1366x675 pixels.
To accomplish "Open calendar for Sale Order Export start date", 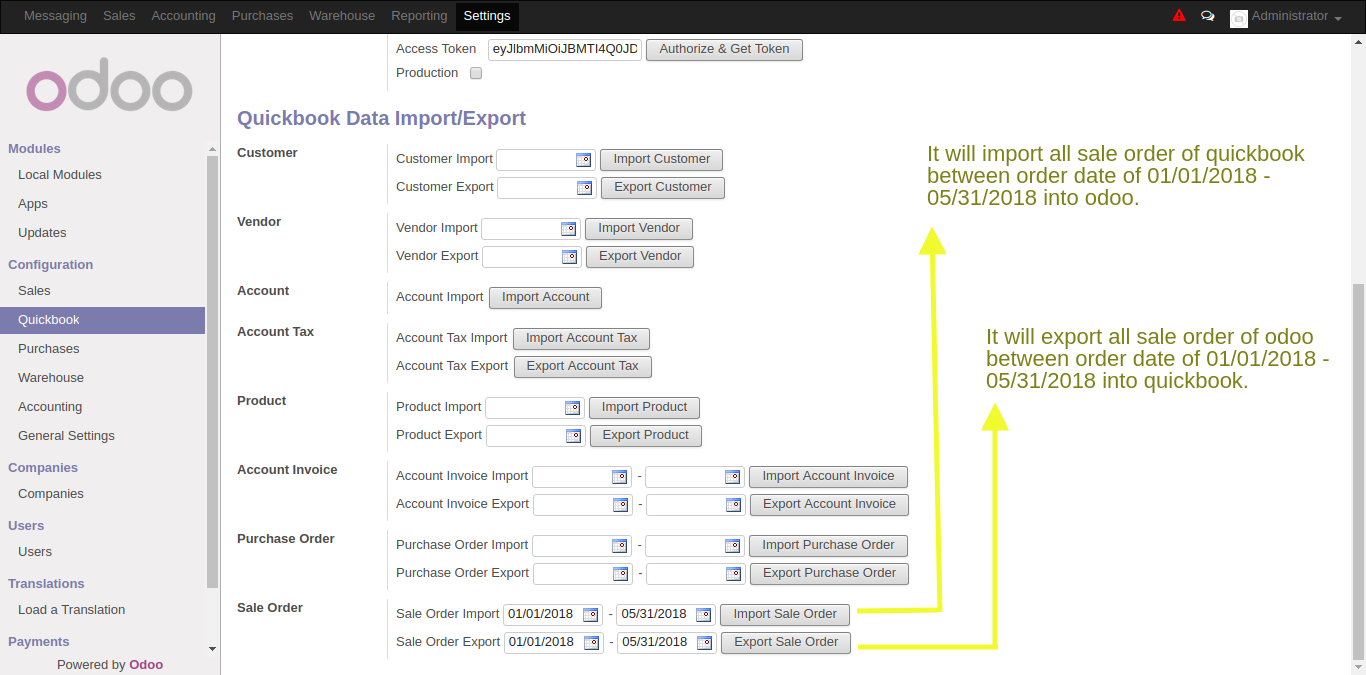I will pos(591,643).
